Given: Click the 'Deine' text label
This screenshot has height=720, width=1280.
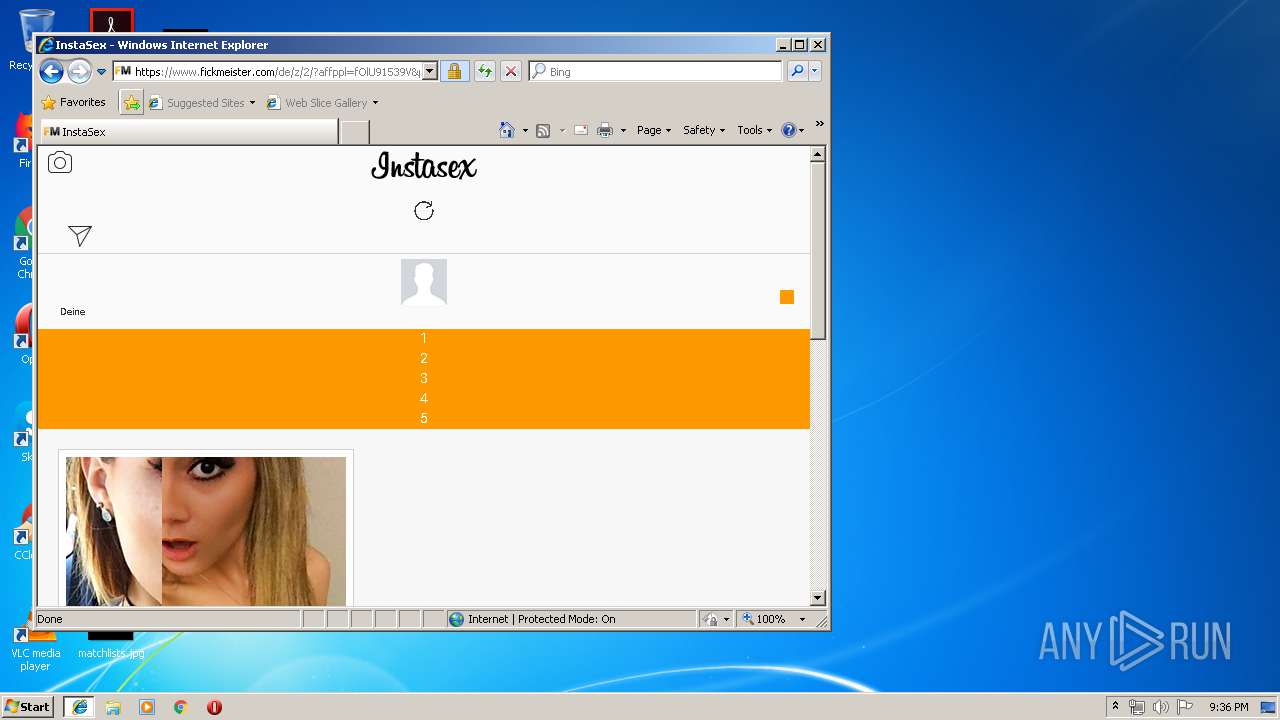Looking at the screenshot, I should 73,312.
